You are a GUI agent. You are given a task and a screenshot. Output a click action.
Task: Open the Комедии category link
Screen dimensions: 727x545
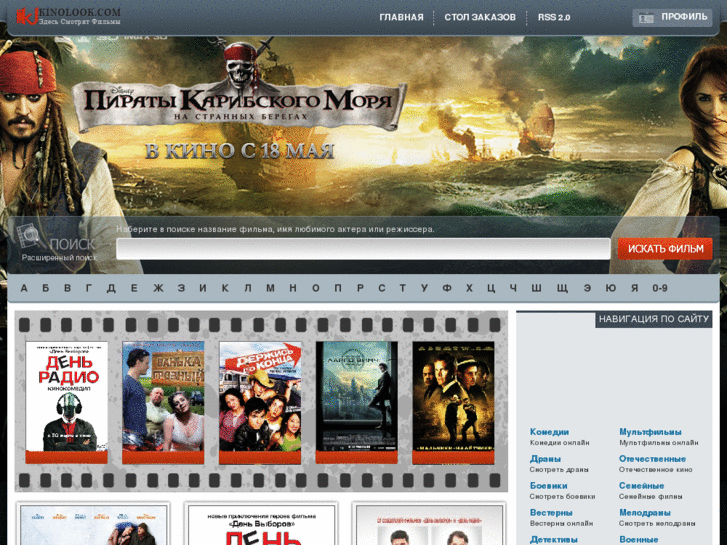pyautogui.click(x=549, y=432)
